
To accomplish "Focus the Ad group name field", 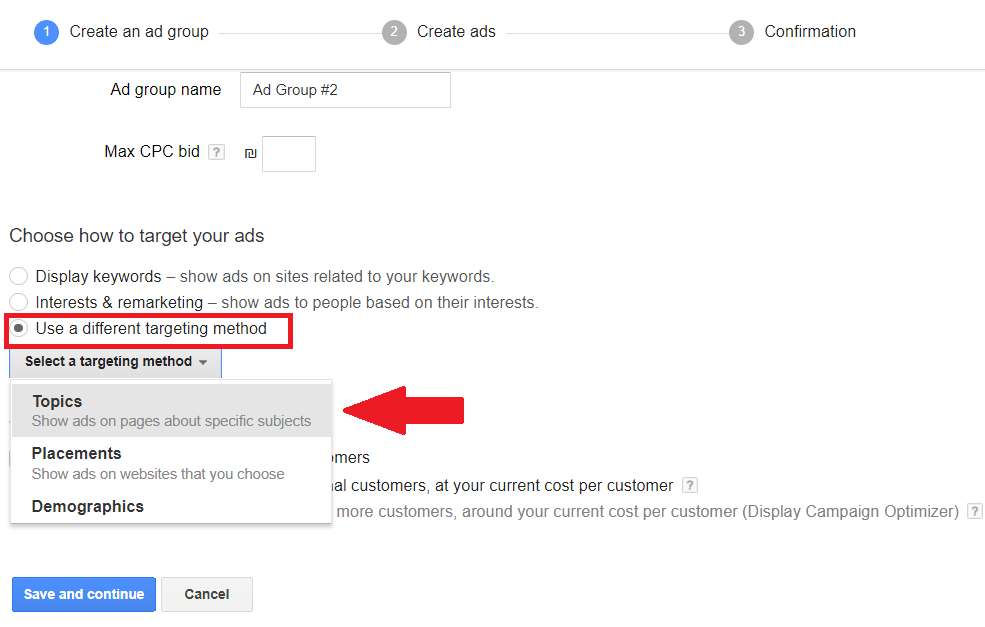I will [x=345, y=90].
